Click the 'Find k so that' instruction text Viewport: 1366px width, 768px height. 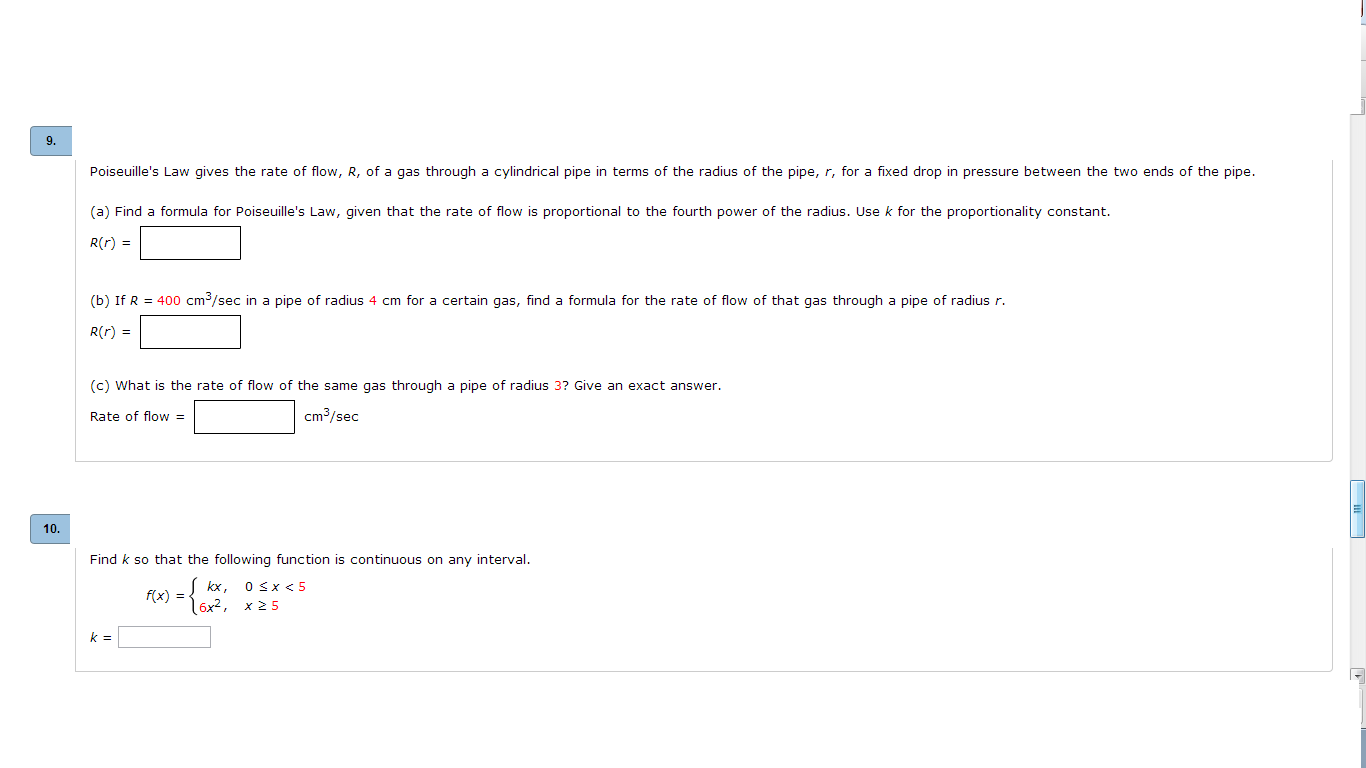pyautogui.click(x=310, y=560)
